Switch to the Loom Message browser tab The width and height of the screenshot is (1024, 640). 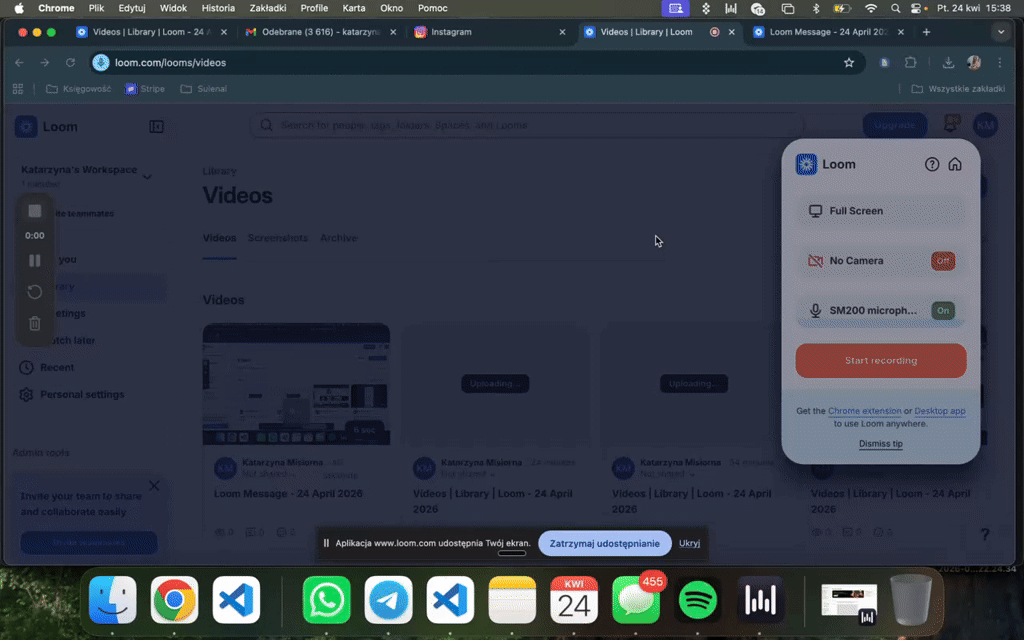pyautogui.click(x=828, y=32)
